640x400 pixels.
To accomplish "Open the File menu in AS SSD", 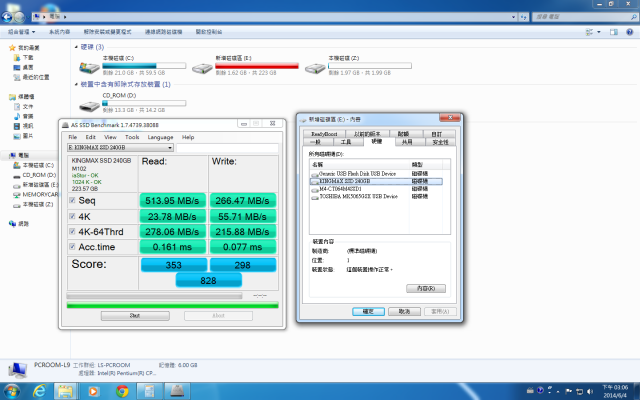I will pyautogui.click(x=73, y=137).
